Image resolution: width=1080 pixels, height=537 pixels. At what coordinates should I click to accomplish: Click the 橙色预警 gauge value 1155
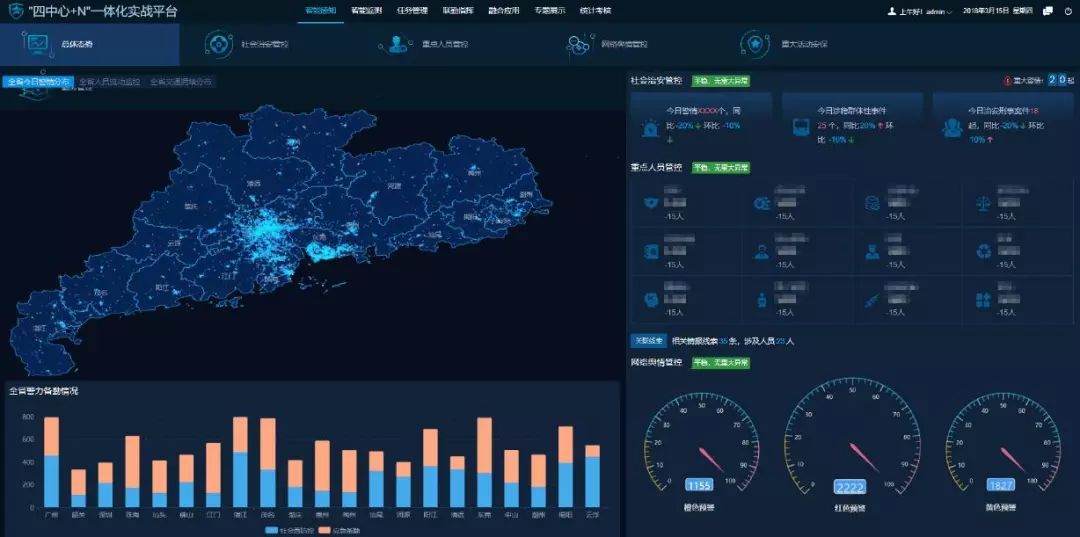pos(698,485)
